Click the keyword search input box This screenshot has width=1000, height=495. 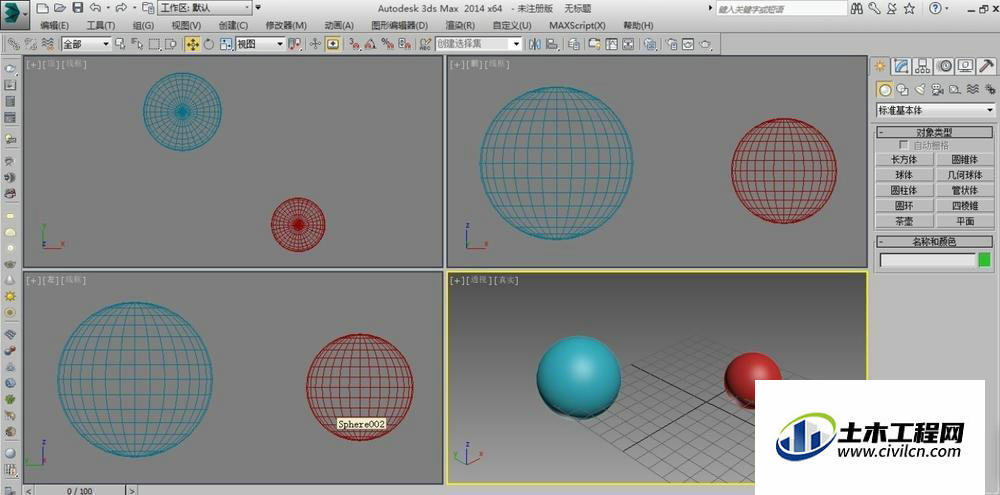781,9
